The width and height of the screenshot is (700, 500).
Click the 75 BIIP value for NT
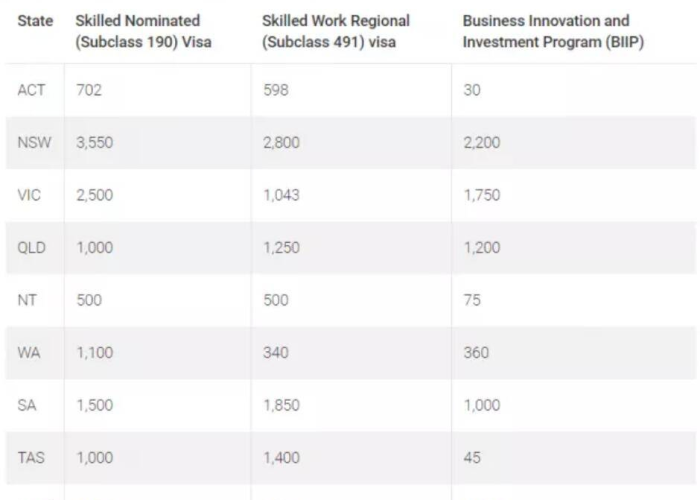coord(472,300)
